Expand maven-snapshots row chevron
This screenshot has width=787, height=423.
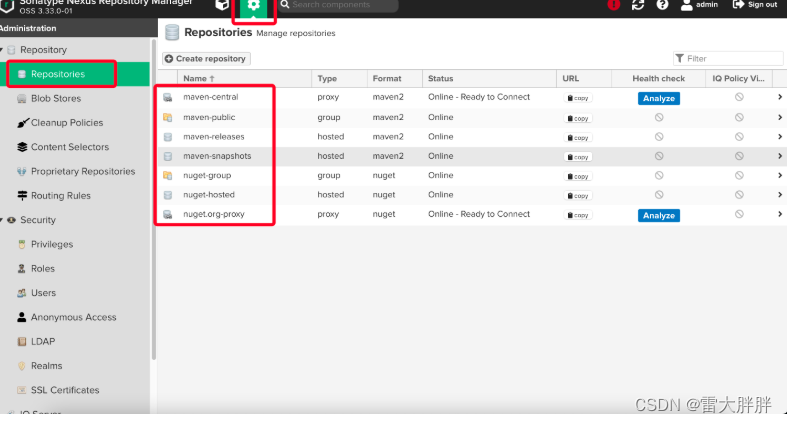click(779, 156)
